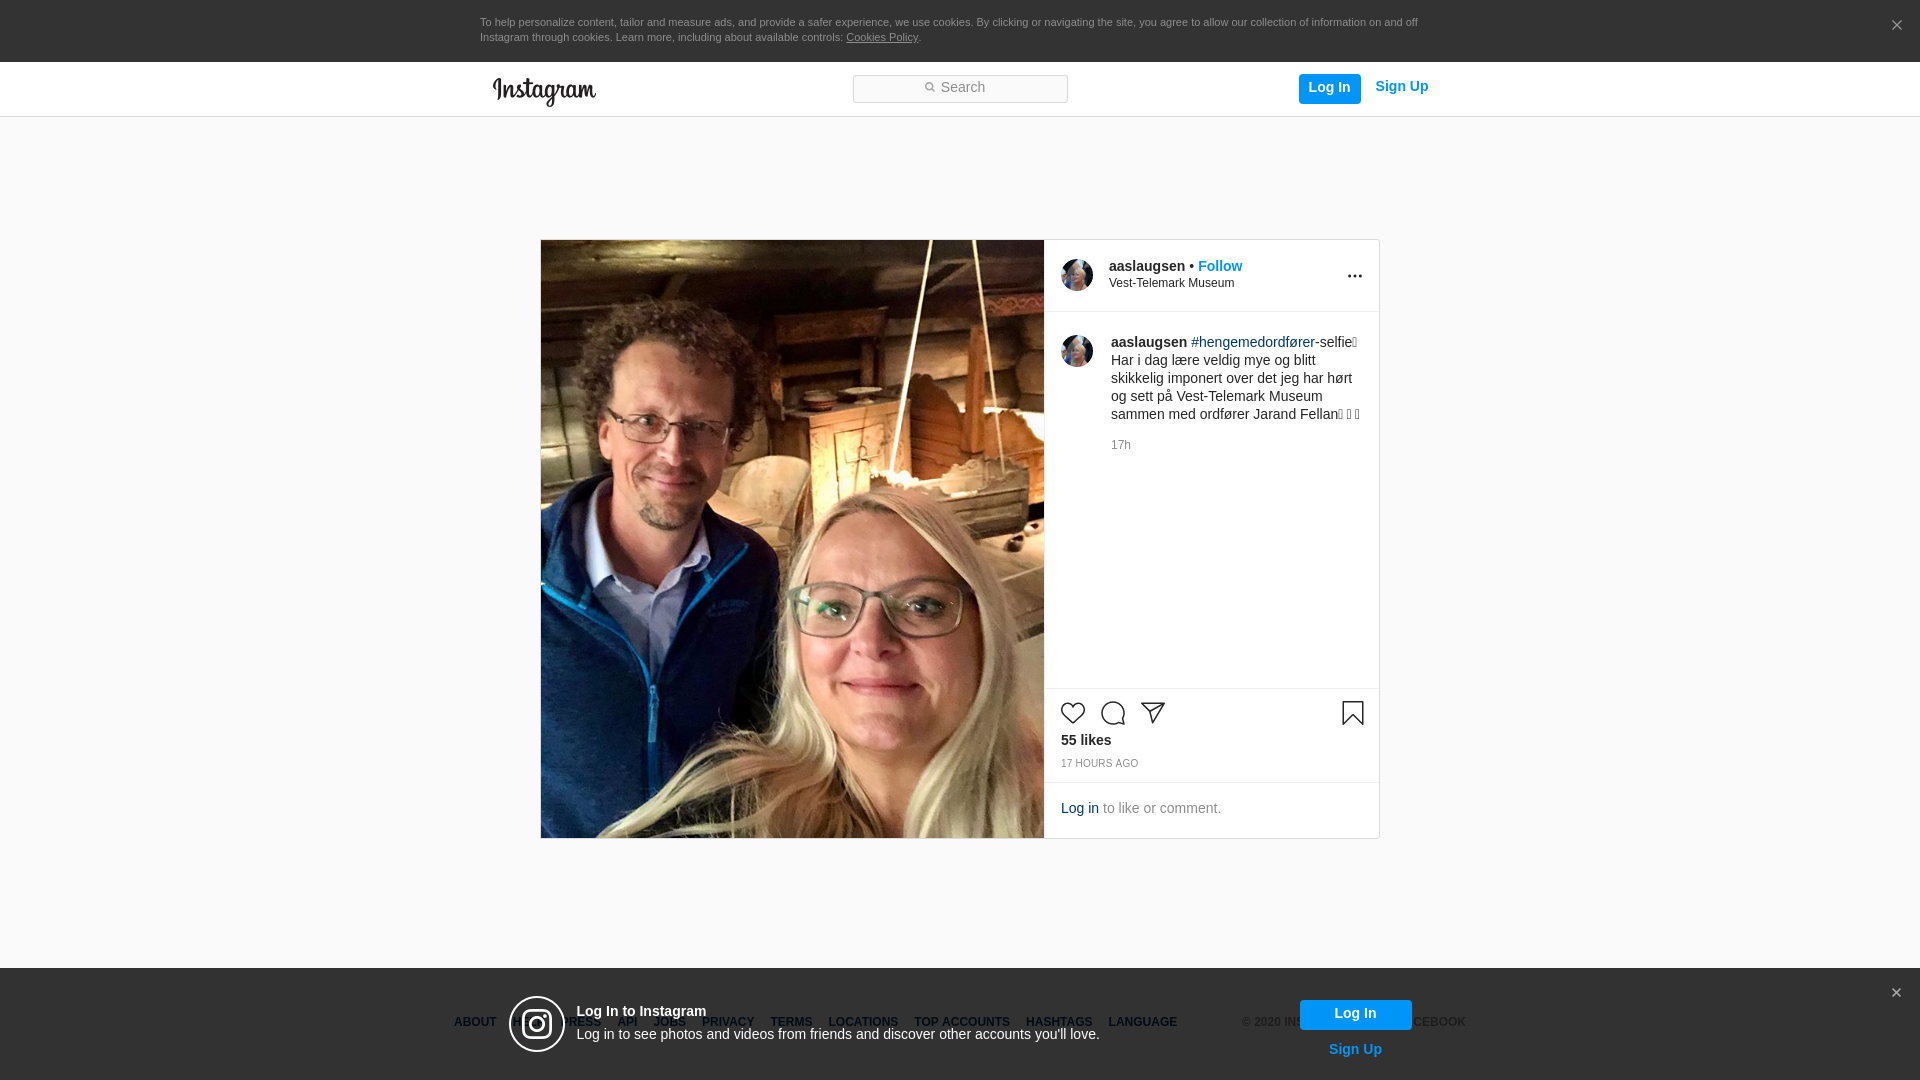Open the LOCATIONS footer link
The image size is (1920, 1080).
pyautogui.click(x=863, y=1022)
